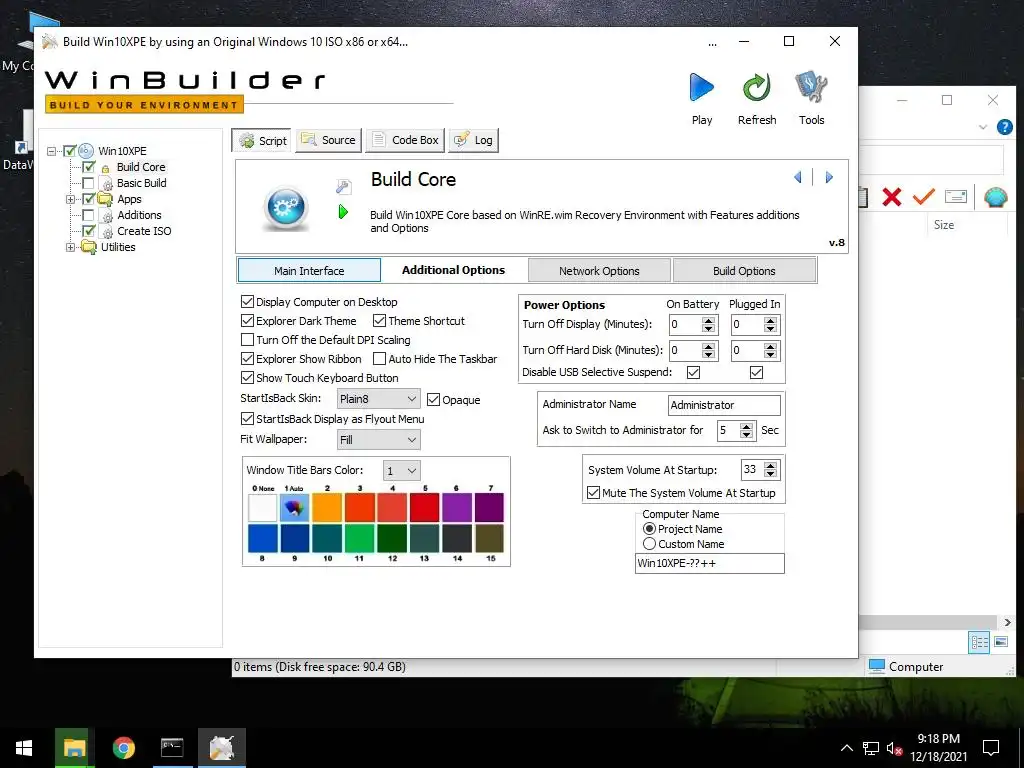Toggle the Build Core tree checkbox
The height and width of the screenshot is (768, 1024).
click(88, 167)
